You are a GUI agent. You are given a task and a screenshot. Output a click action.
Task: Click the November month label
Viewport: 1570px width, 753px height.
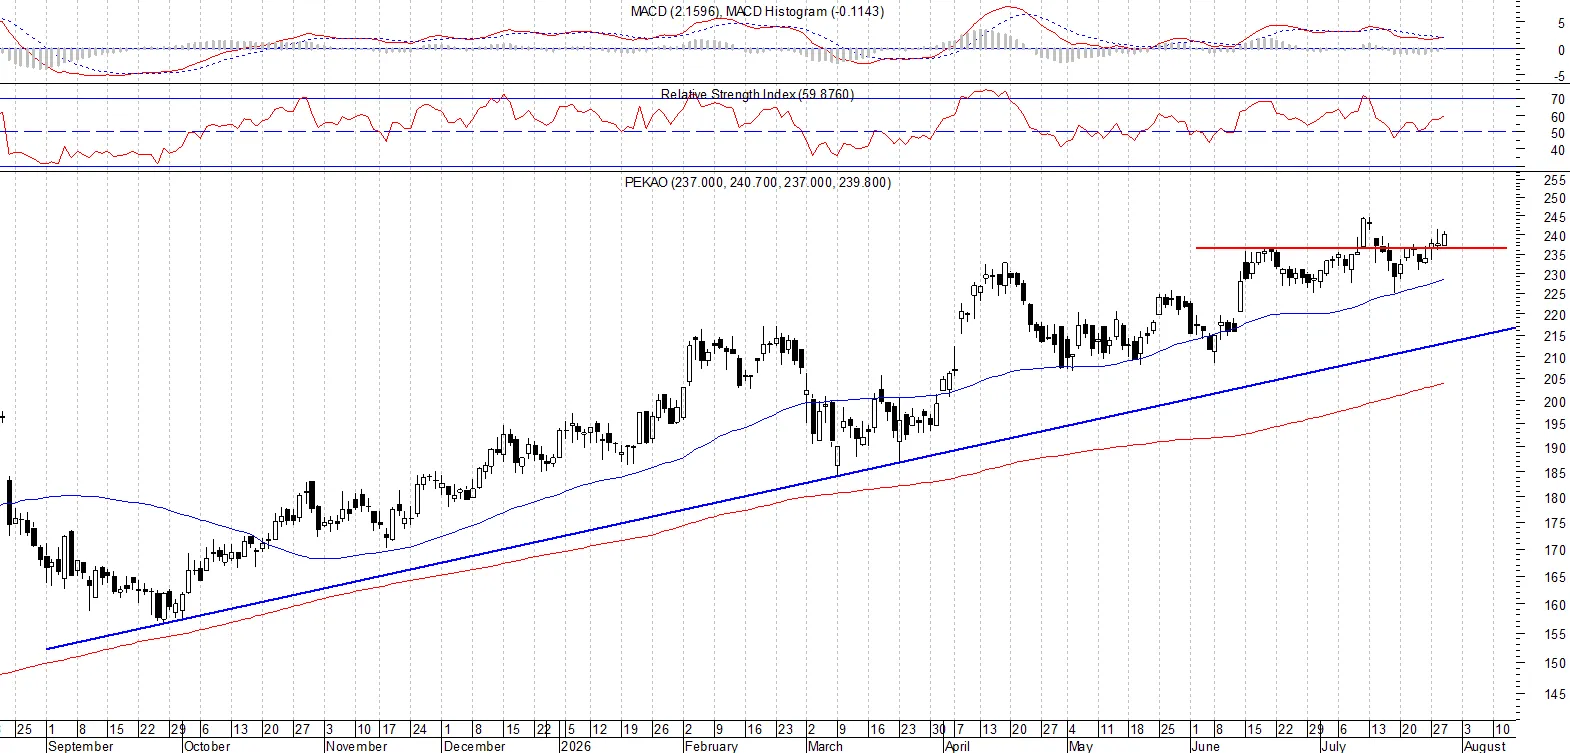click(x=357, y=746)
